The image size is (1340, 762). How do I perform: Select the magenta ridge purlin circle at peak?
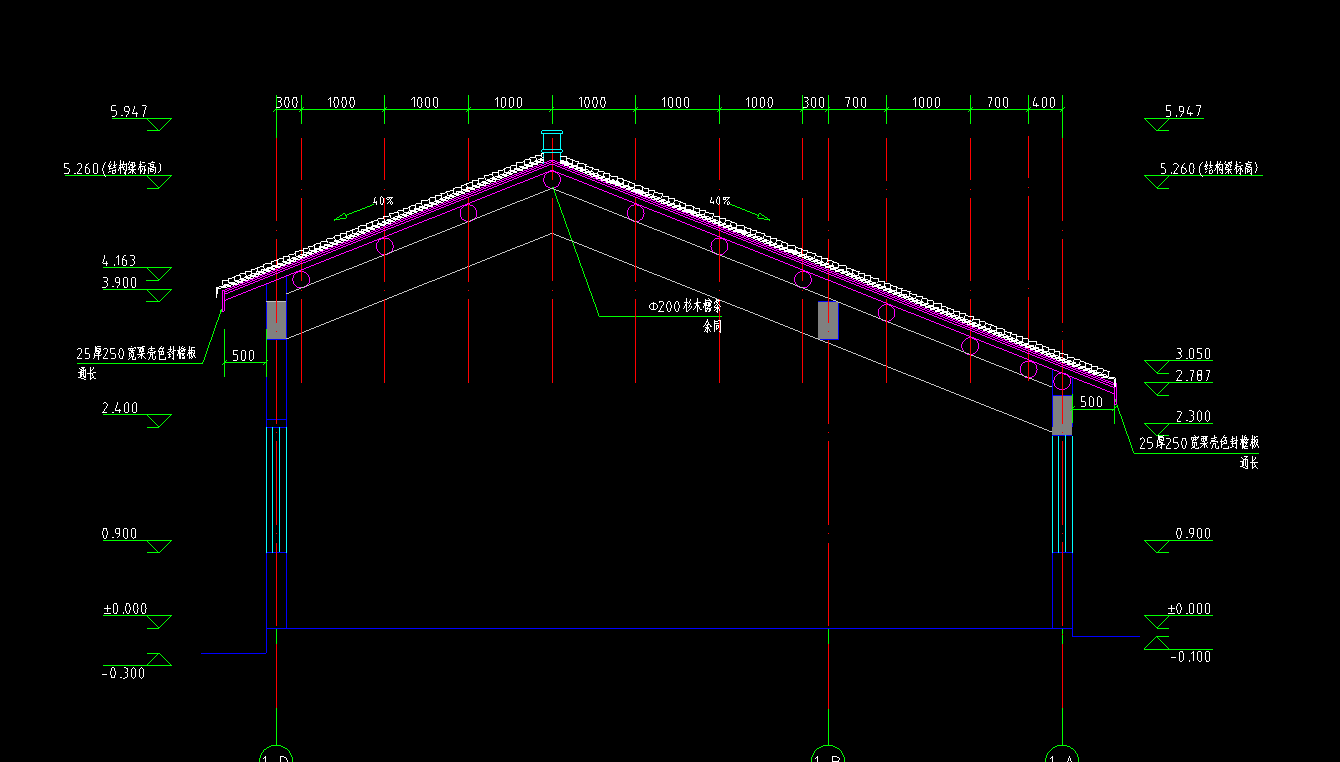click(552, 180)
